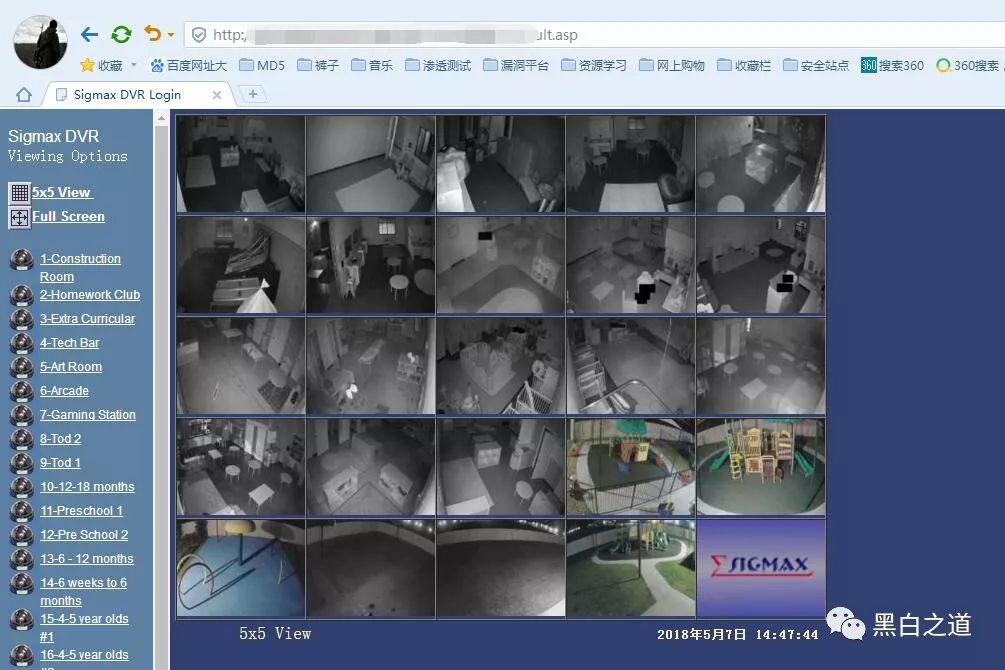Viewport: 1005px width, 670px height.
Task: Select the blue pool camera thumbnail
Action: pos(241,568)
